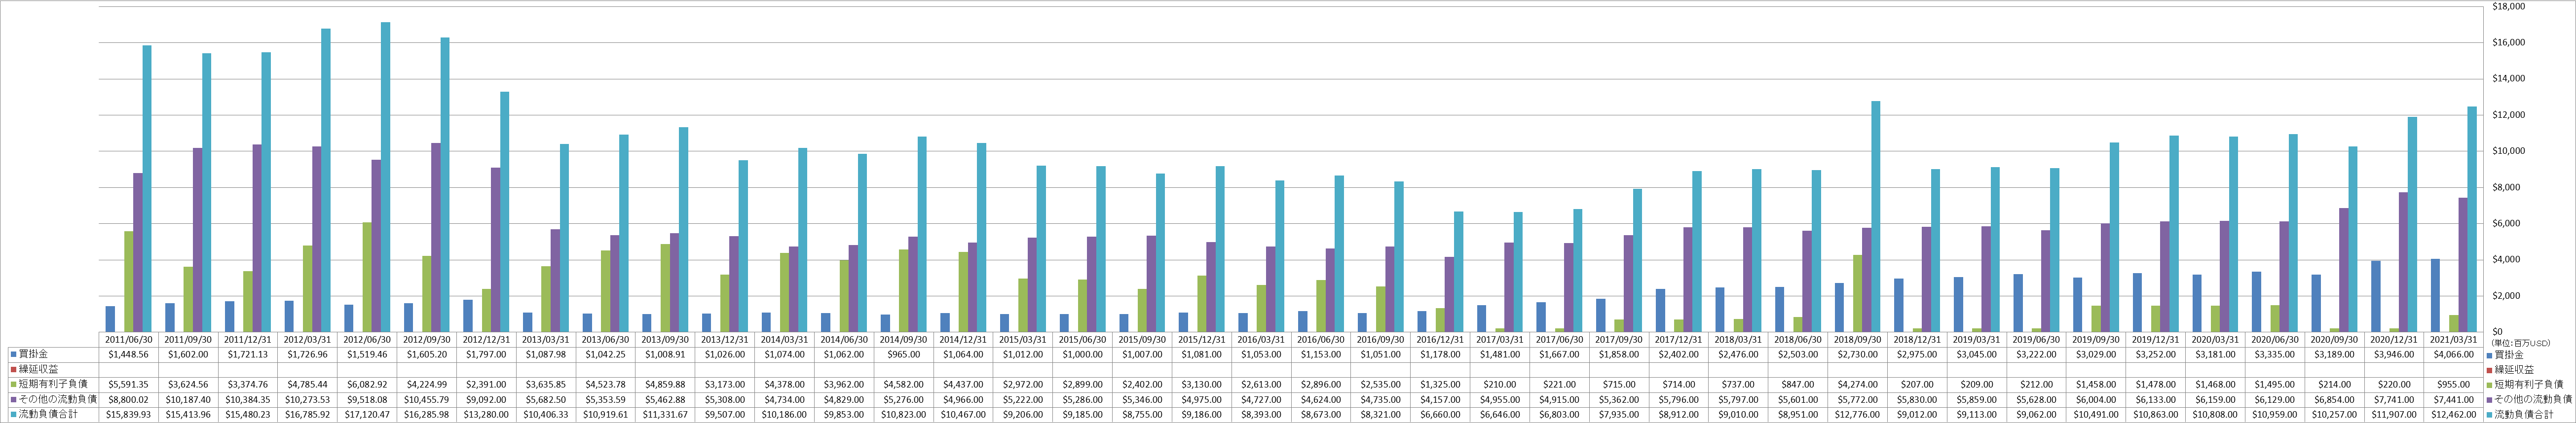The height and width of the screenshot is (423, 2576).
Task: Click the $3,222.00 cell under 2019/06/30
Action: 2037,354
